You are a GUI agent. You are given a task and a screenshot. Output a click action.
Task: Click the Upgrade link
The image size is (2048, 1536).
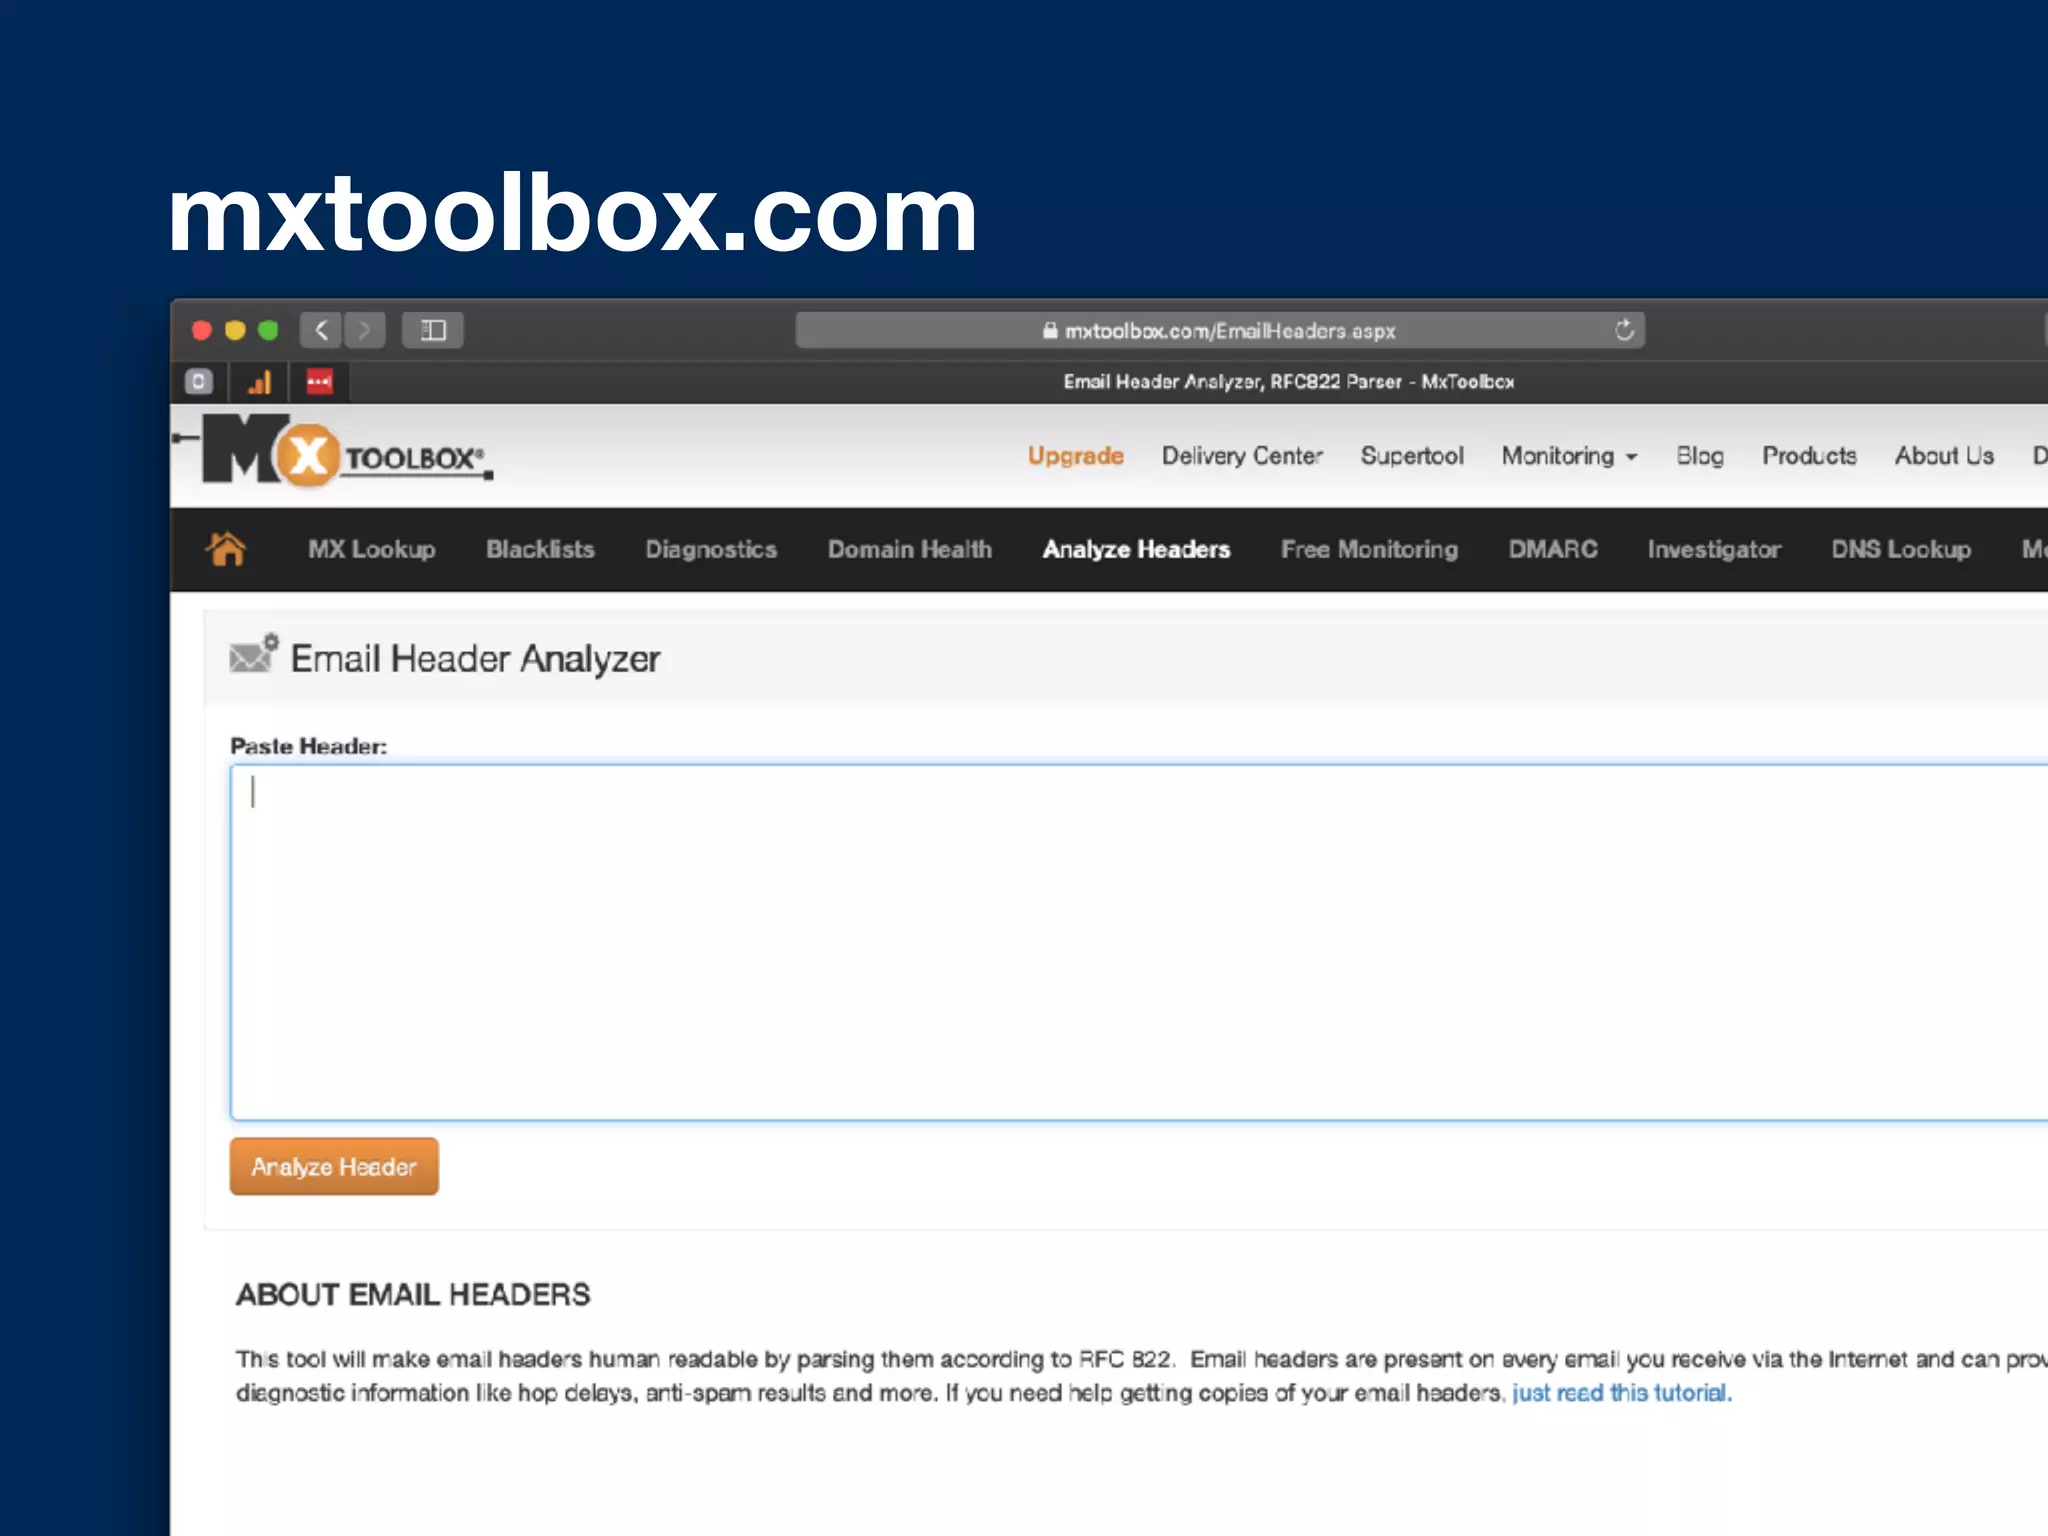point(1075,456)
